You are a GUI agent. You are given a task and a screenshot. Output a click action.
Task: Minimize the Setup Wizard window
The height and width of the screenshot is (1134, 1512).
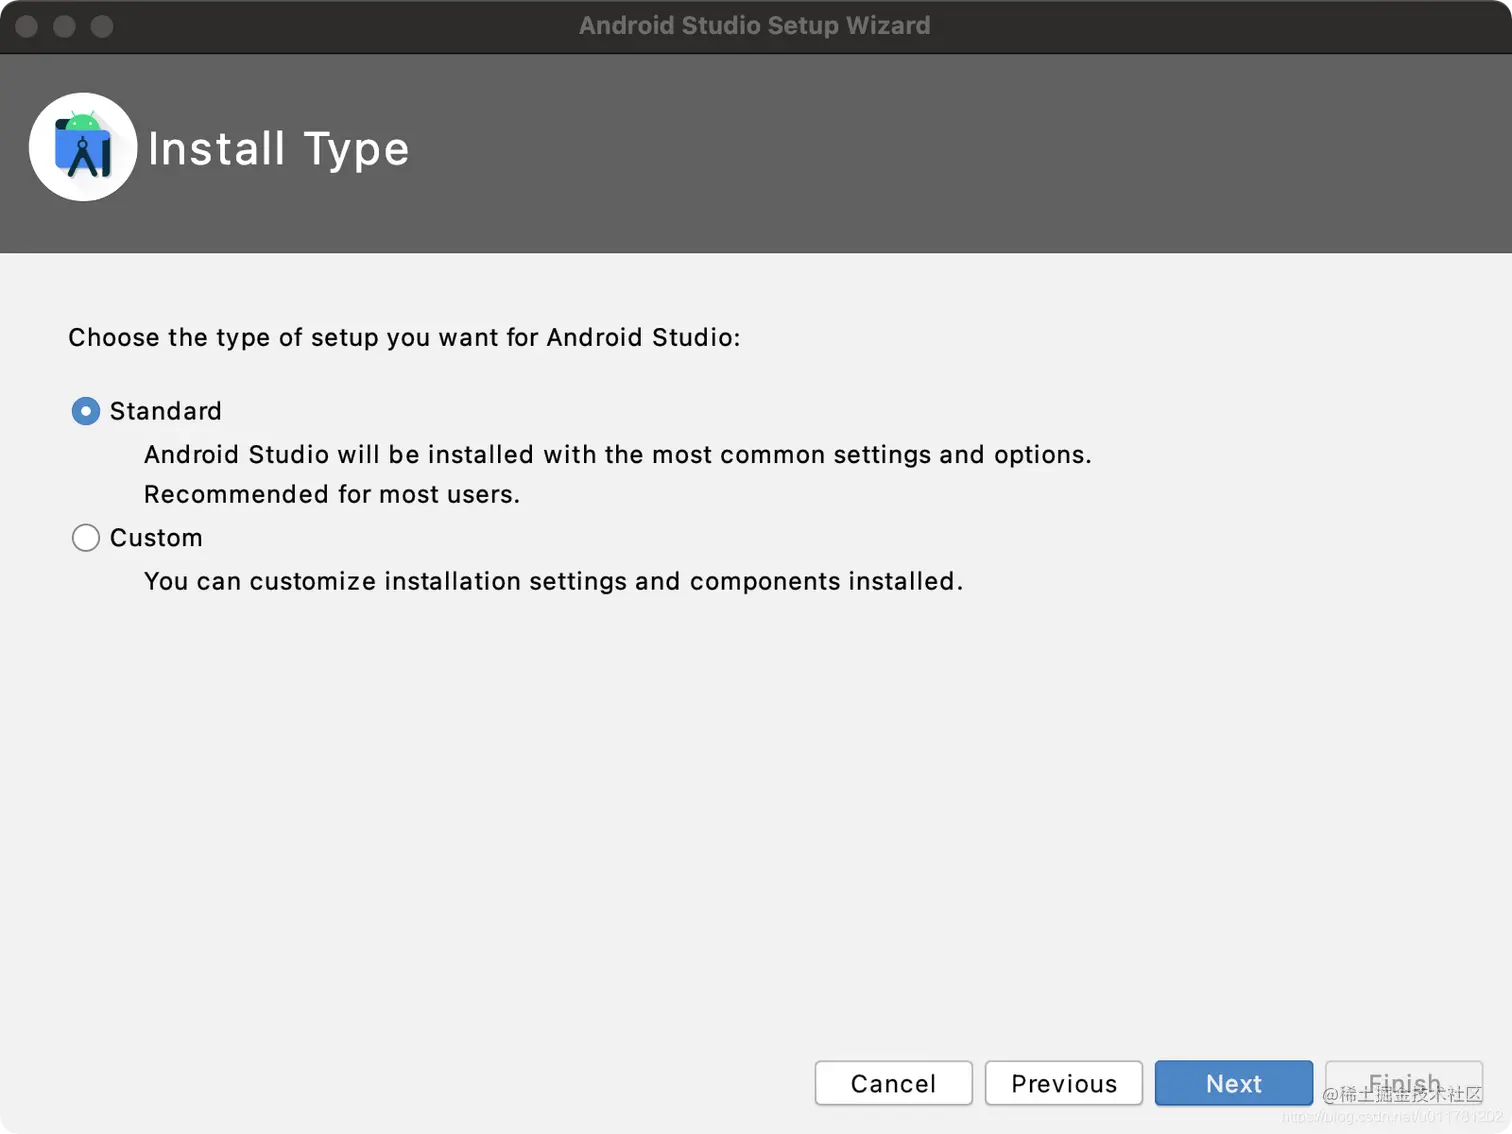point(65,26)
